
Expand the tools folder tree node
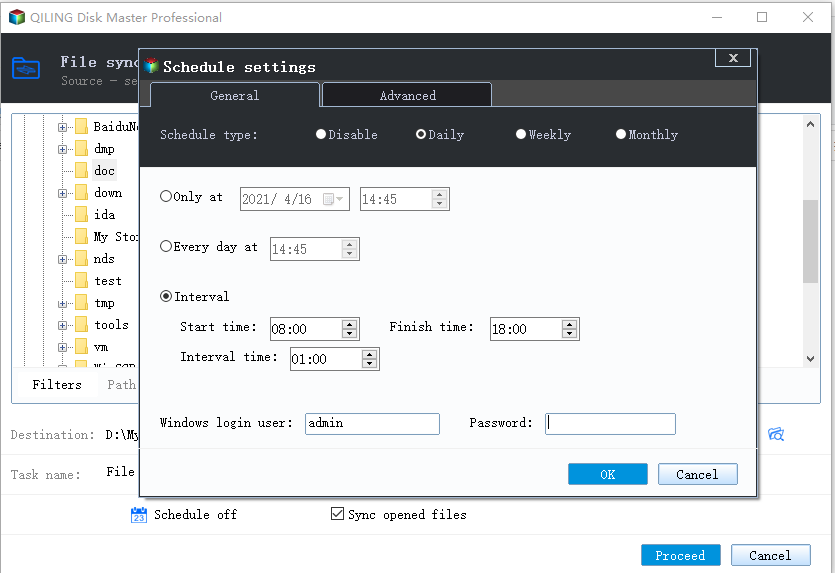(62, 325)
